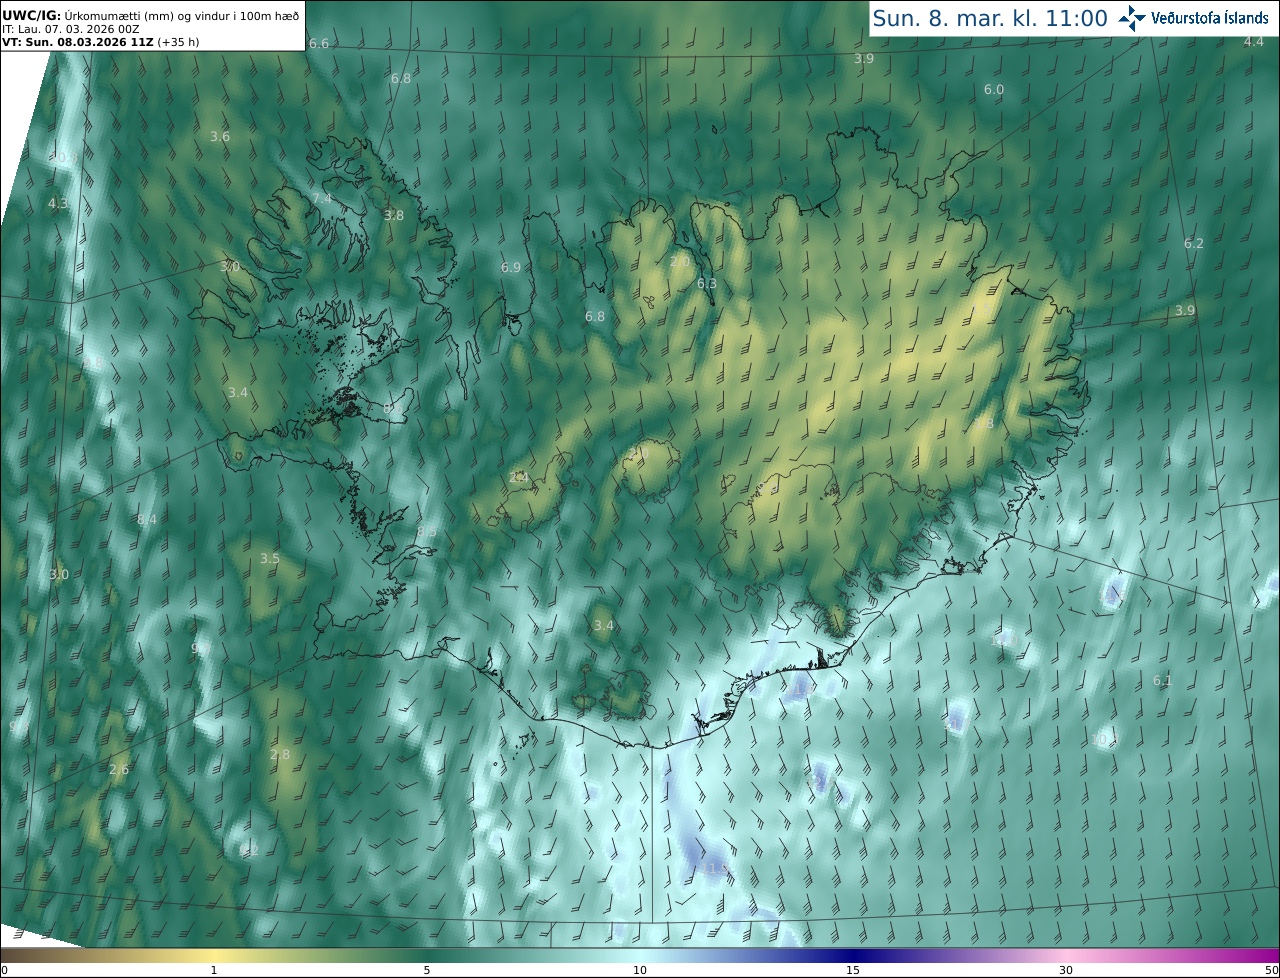This screenshot has width=1280, height=978.
Task: Click the pale yellow colour band above 1
Action: click(214, 955)
